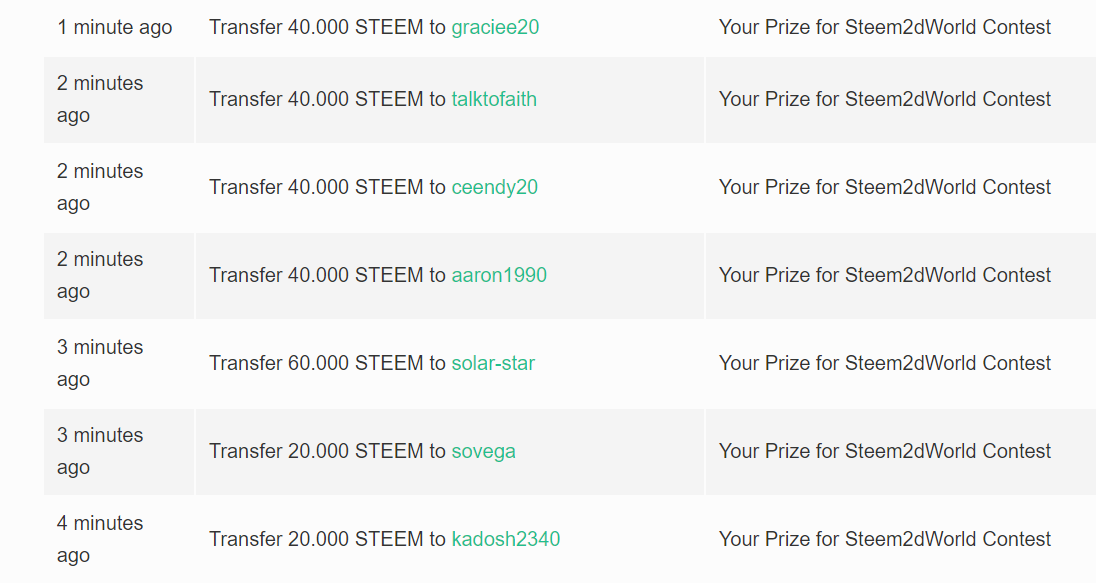Open kadosh2340 user profile link
This screenshot has width=1096, height=583.
click(x=505, y=540)
